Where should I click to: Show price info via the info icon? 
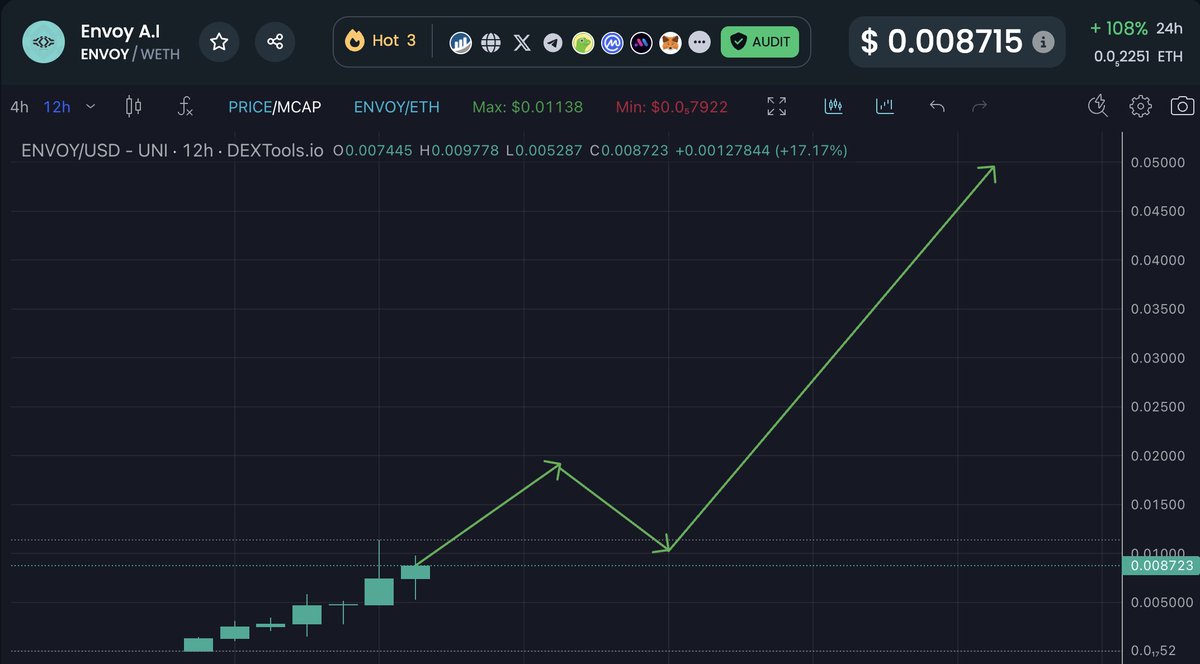(x=1042, y=42)
